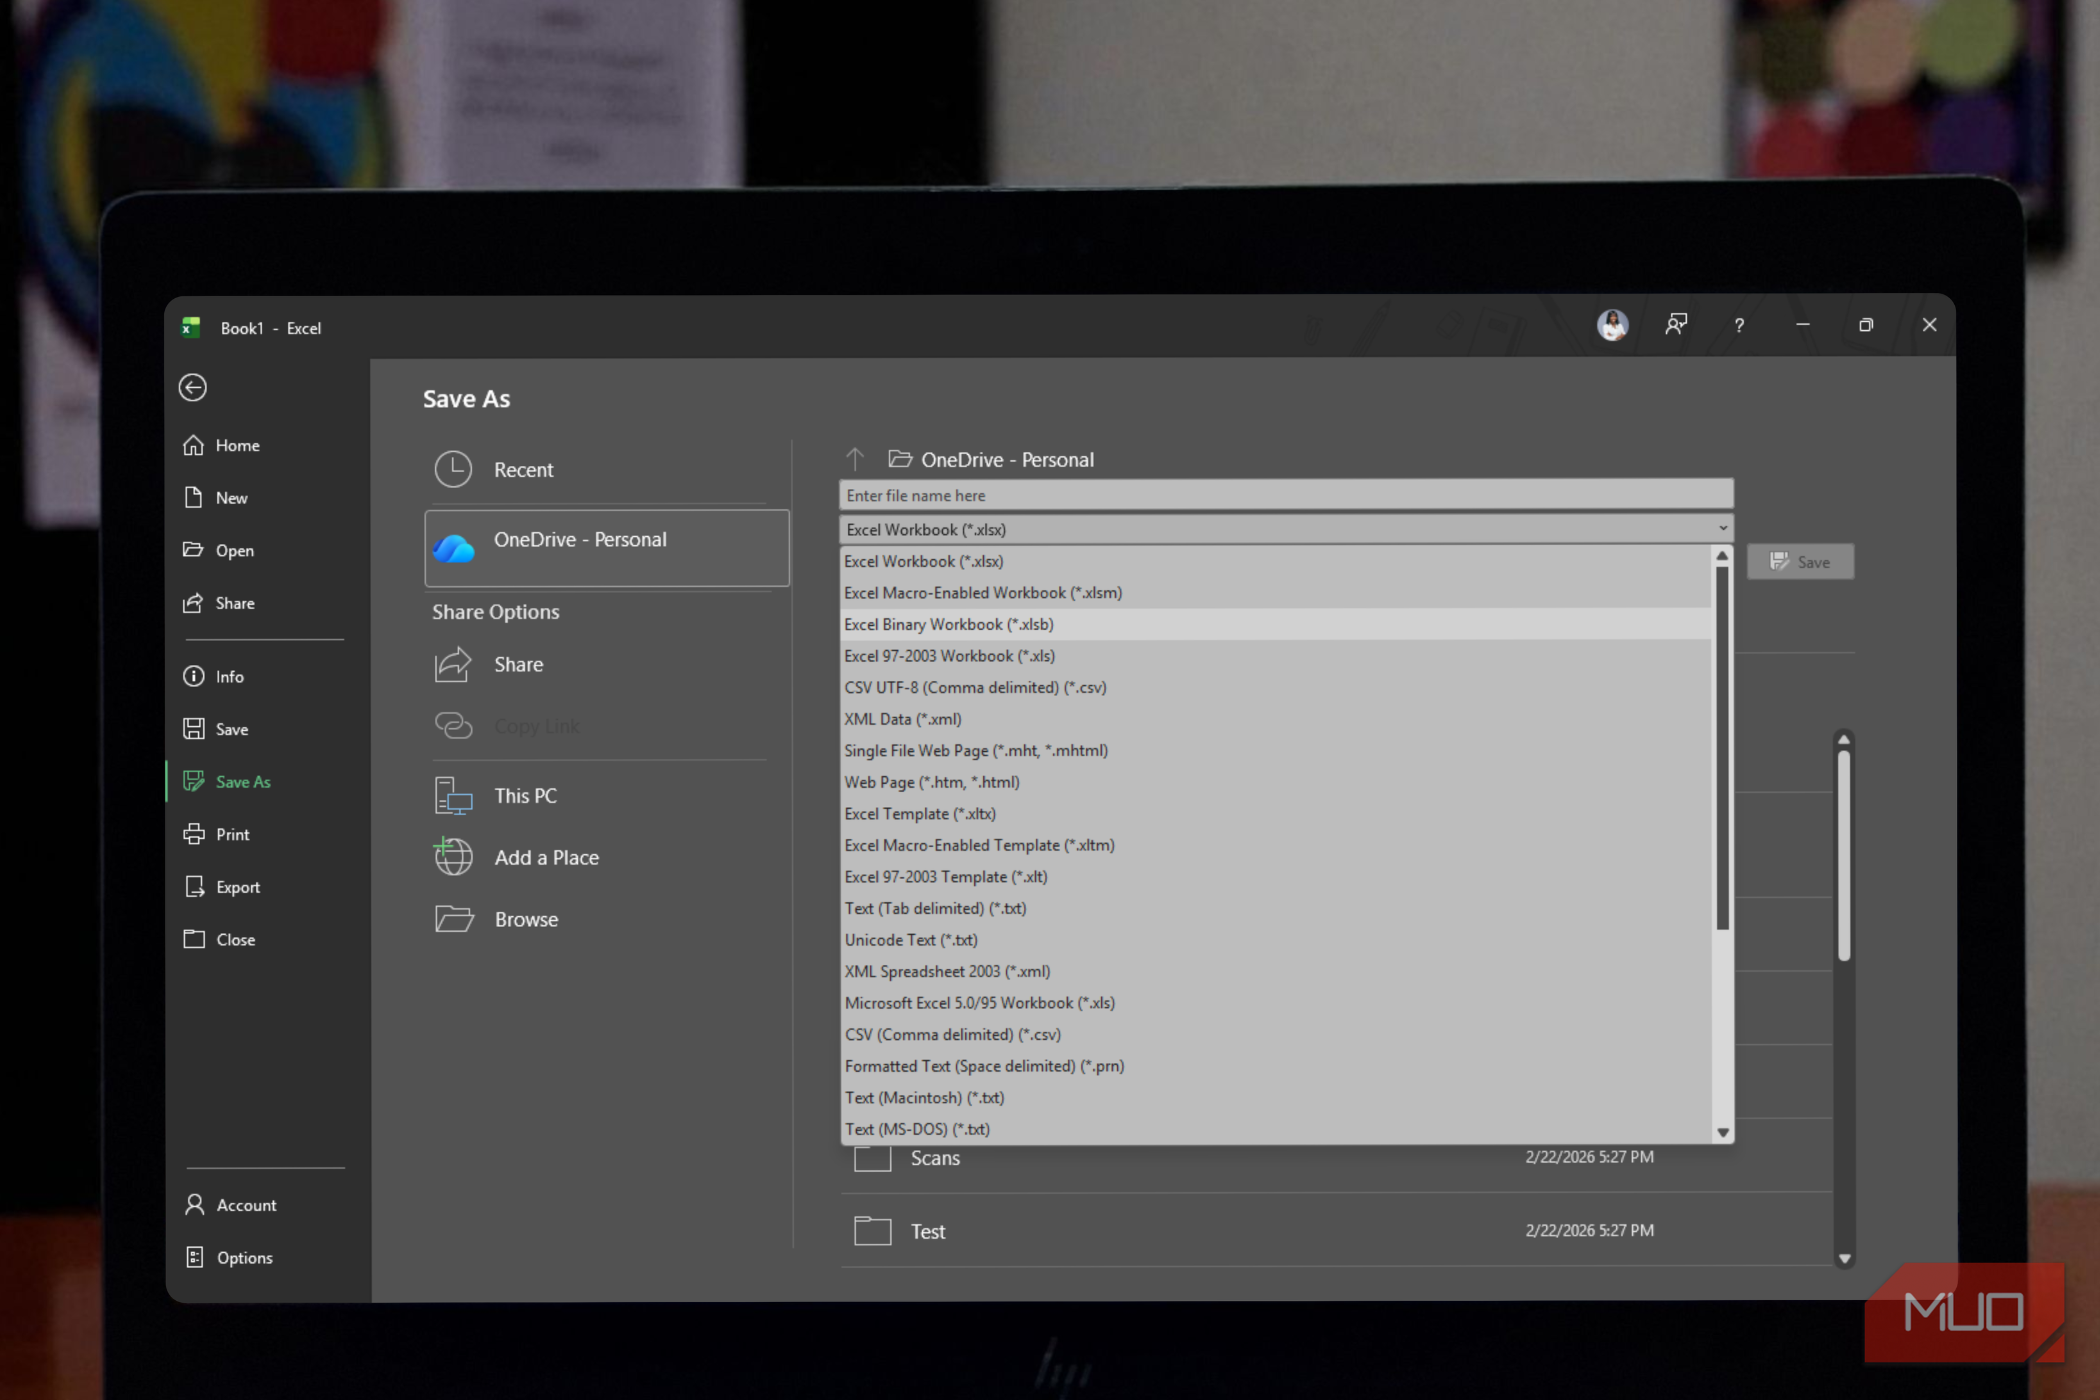Open Excel Options in sidebar
This screenshot has width=2100, height=1400.
(244, 1258)
